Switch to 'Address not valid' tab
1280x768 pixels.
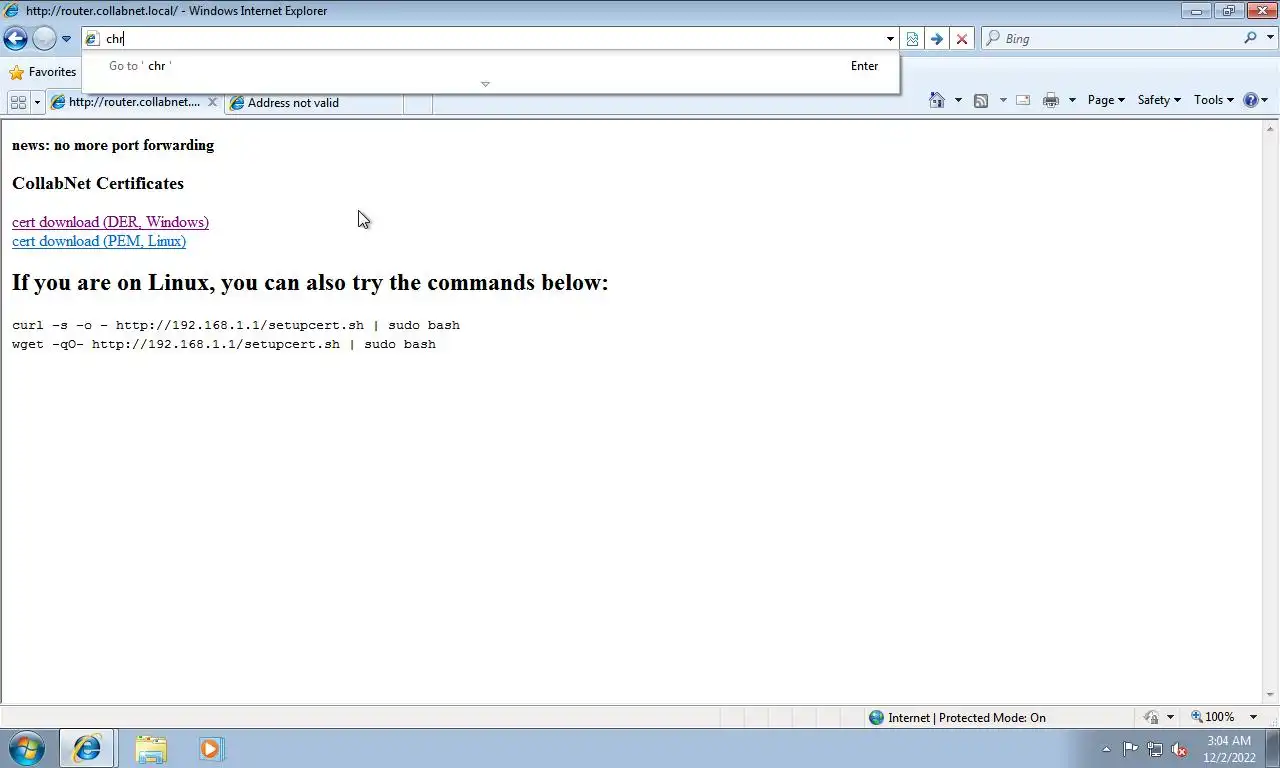click(314, 103)
